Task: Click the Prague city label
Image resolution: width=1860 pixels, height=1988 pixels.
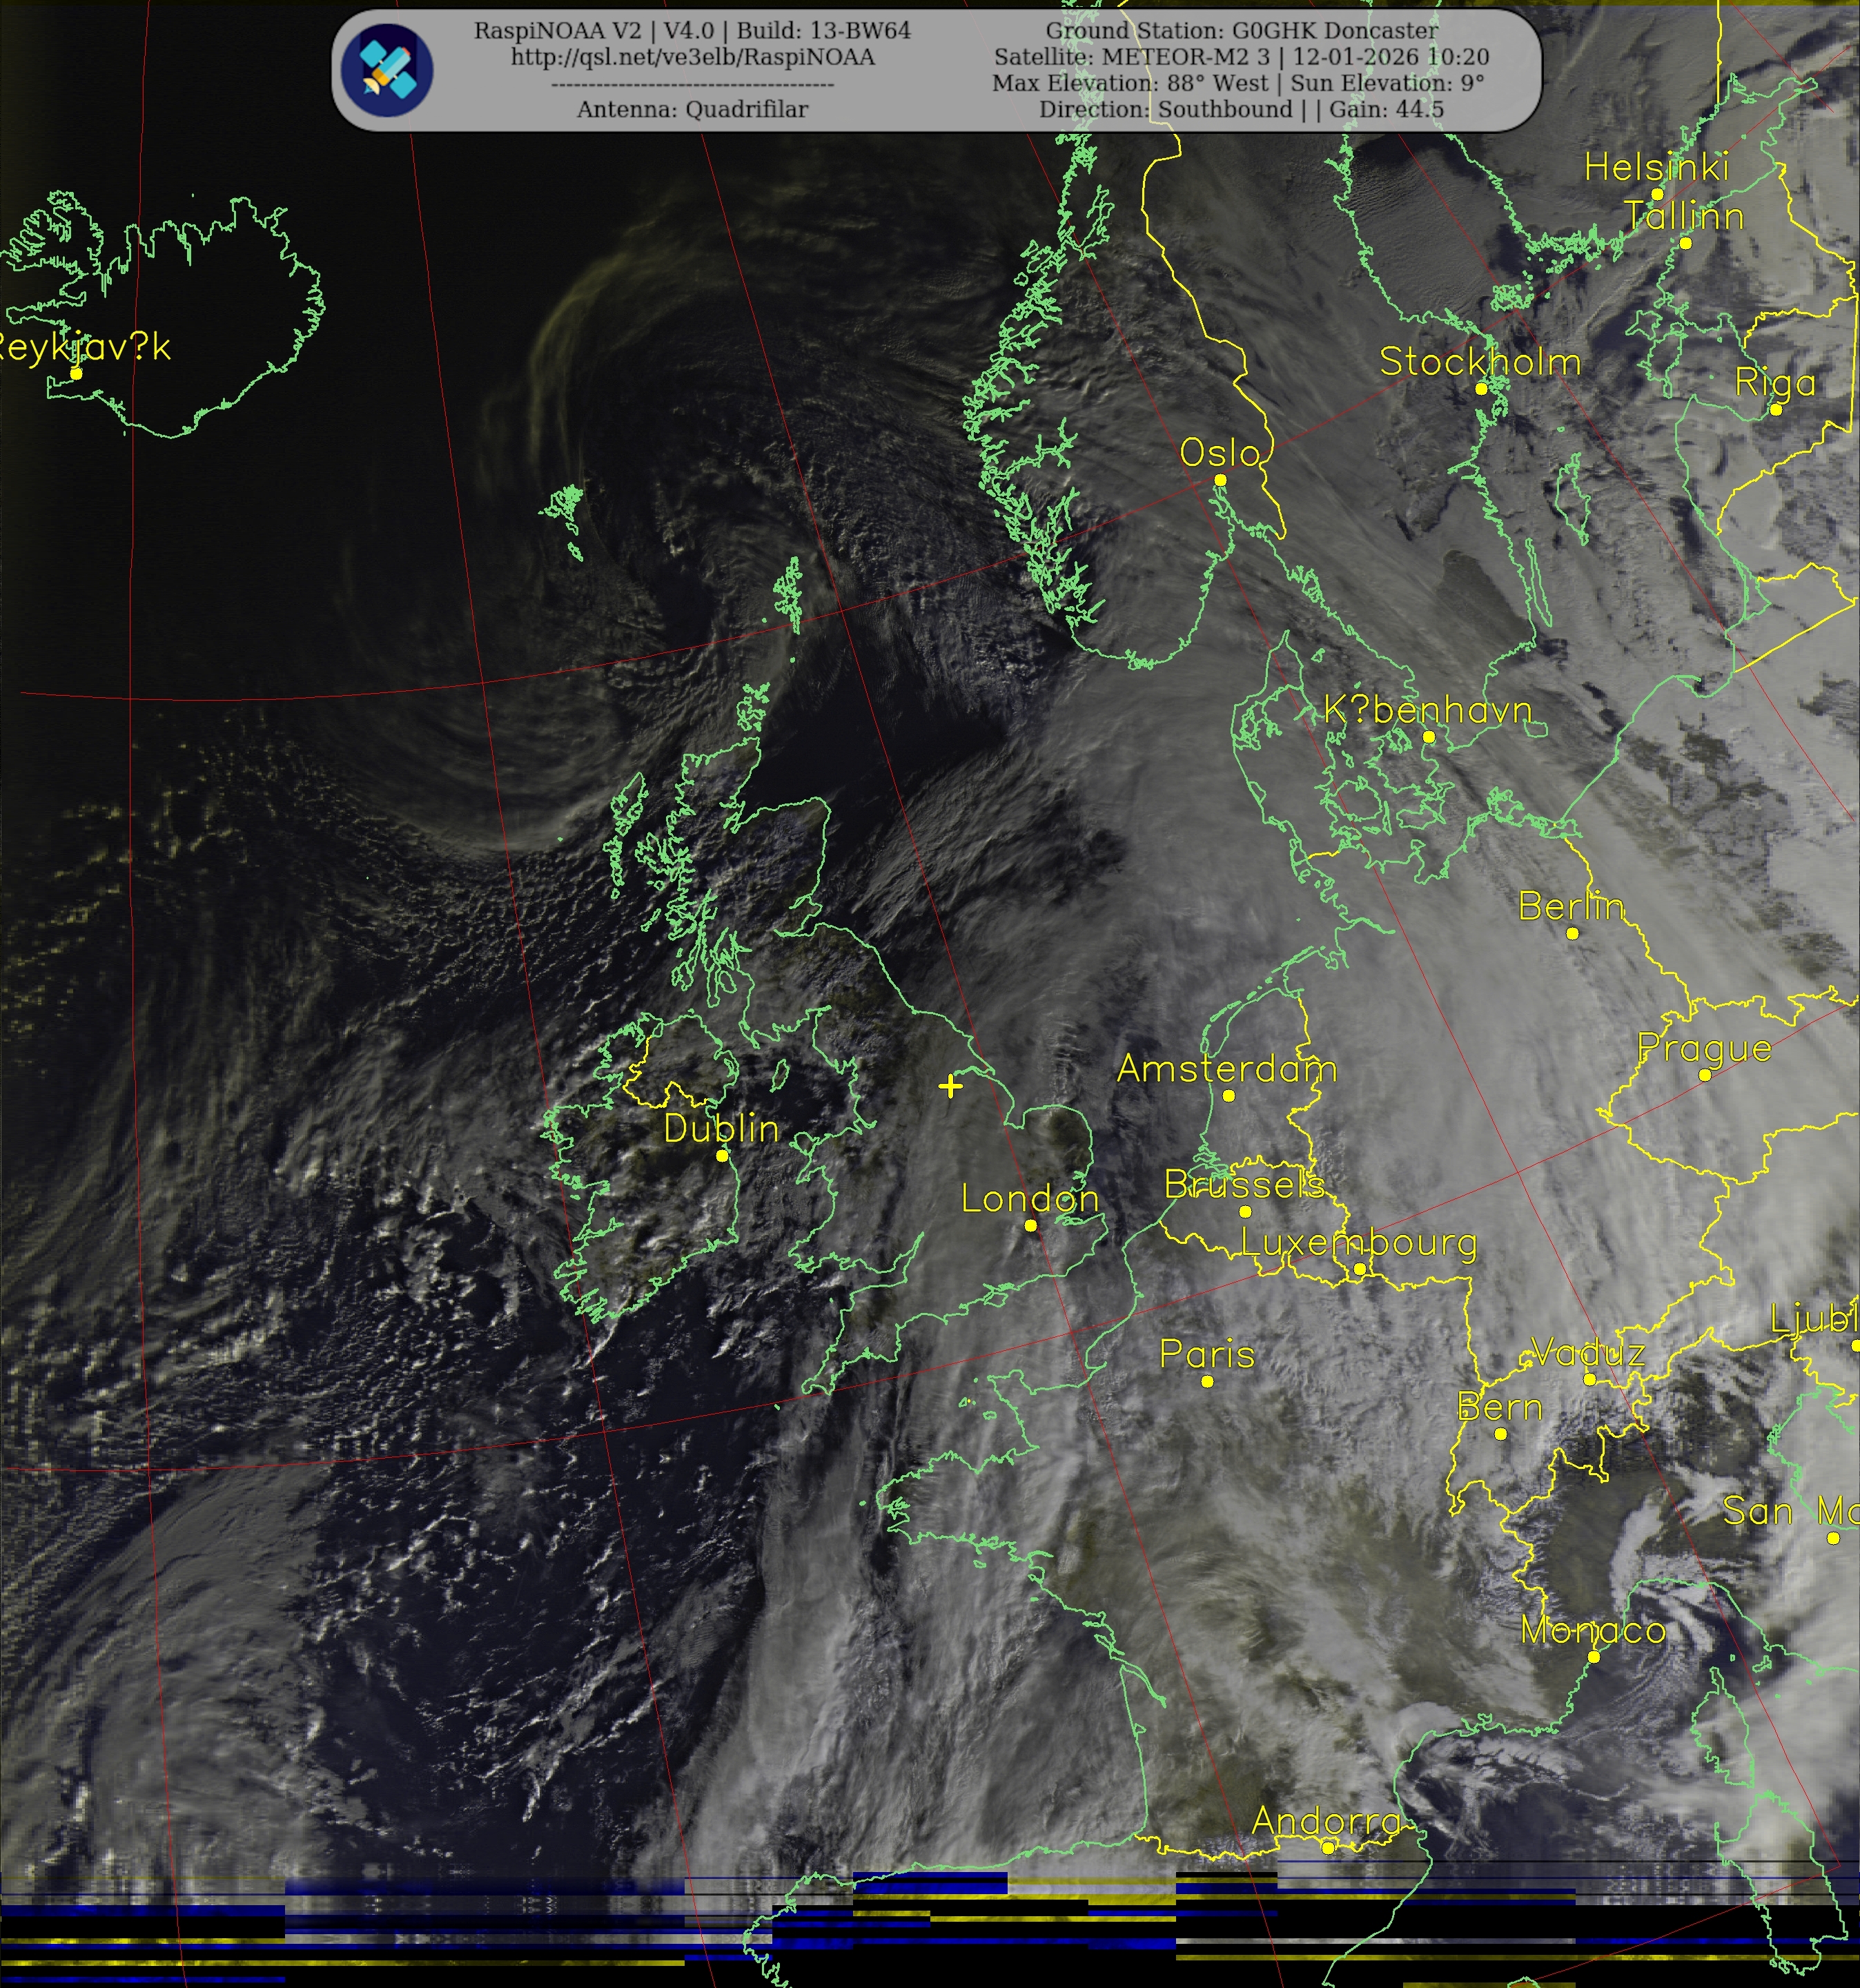Action: tap(1704, 1048)
